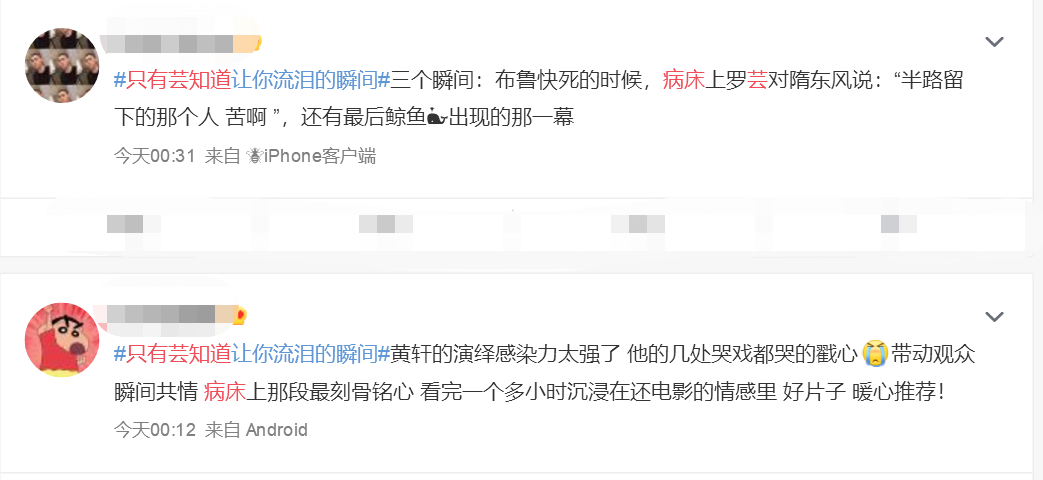The height and width of the screenshot is (480, 1043).
Task: Click the membership badge beside second username
Action: pyautogui.click(x=241, y=313)
